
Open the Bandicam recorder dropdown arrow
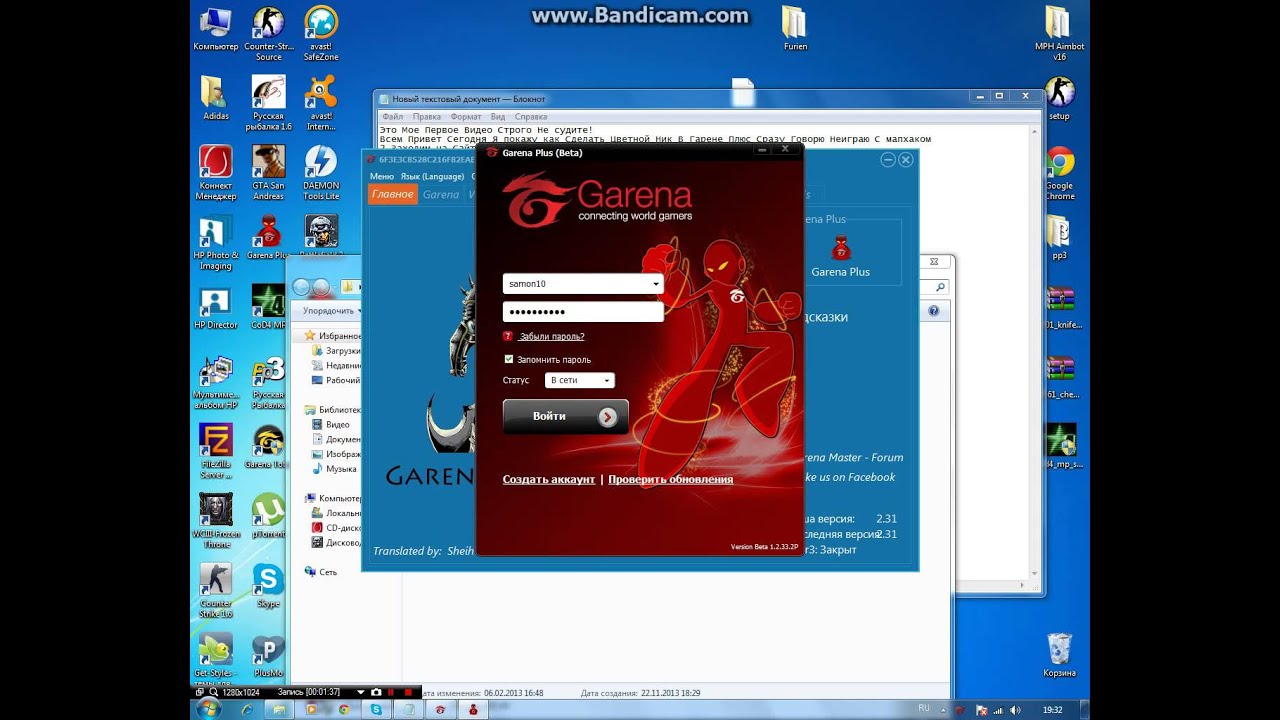[361, 692]
